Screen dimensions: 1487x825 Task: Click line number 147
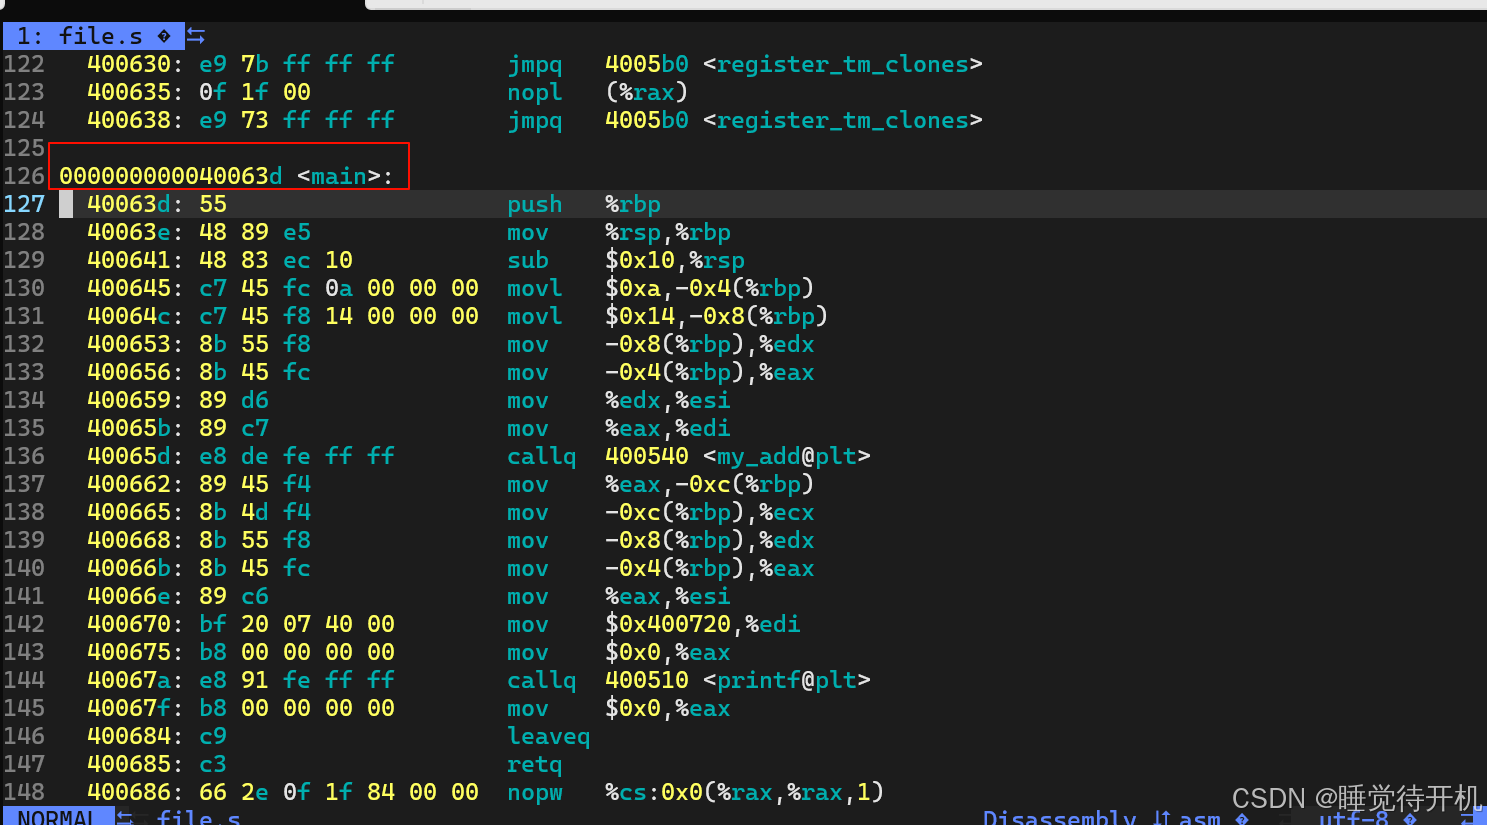pos(24,764)
